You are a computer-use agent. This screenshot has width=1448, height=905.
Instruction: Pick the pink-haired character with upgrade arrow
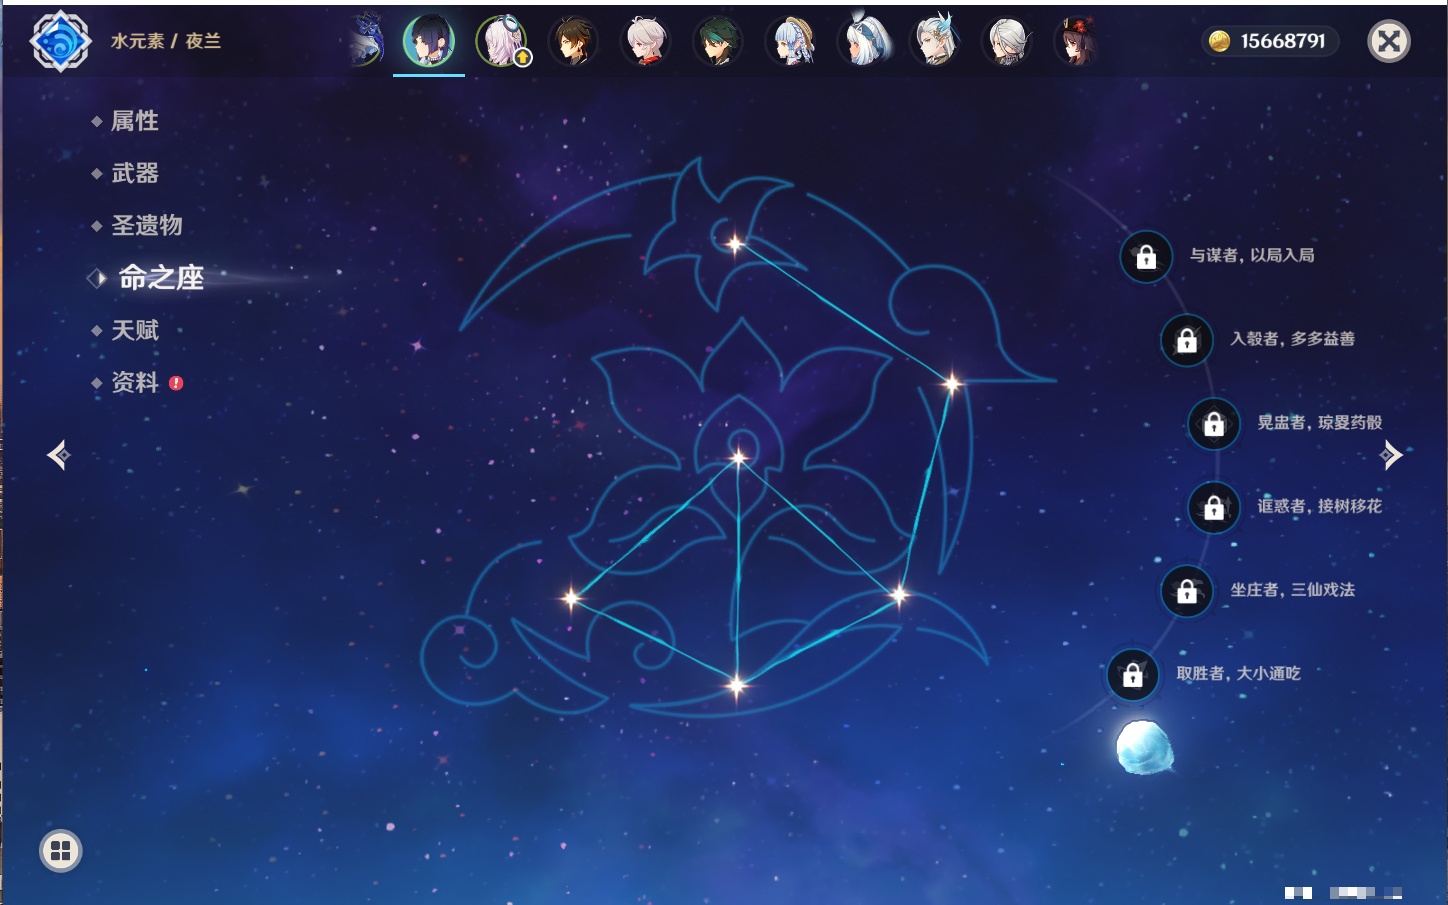click(501, 42)
